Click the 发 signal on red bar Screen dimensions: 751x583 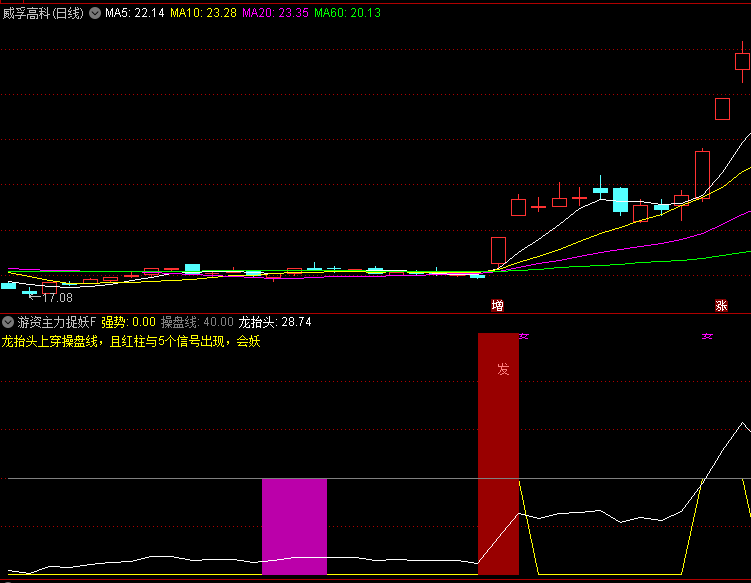[x=503, y=369]
